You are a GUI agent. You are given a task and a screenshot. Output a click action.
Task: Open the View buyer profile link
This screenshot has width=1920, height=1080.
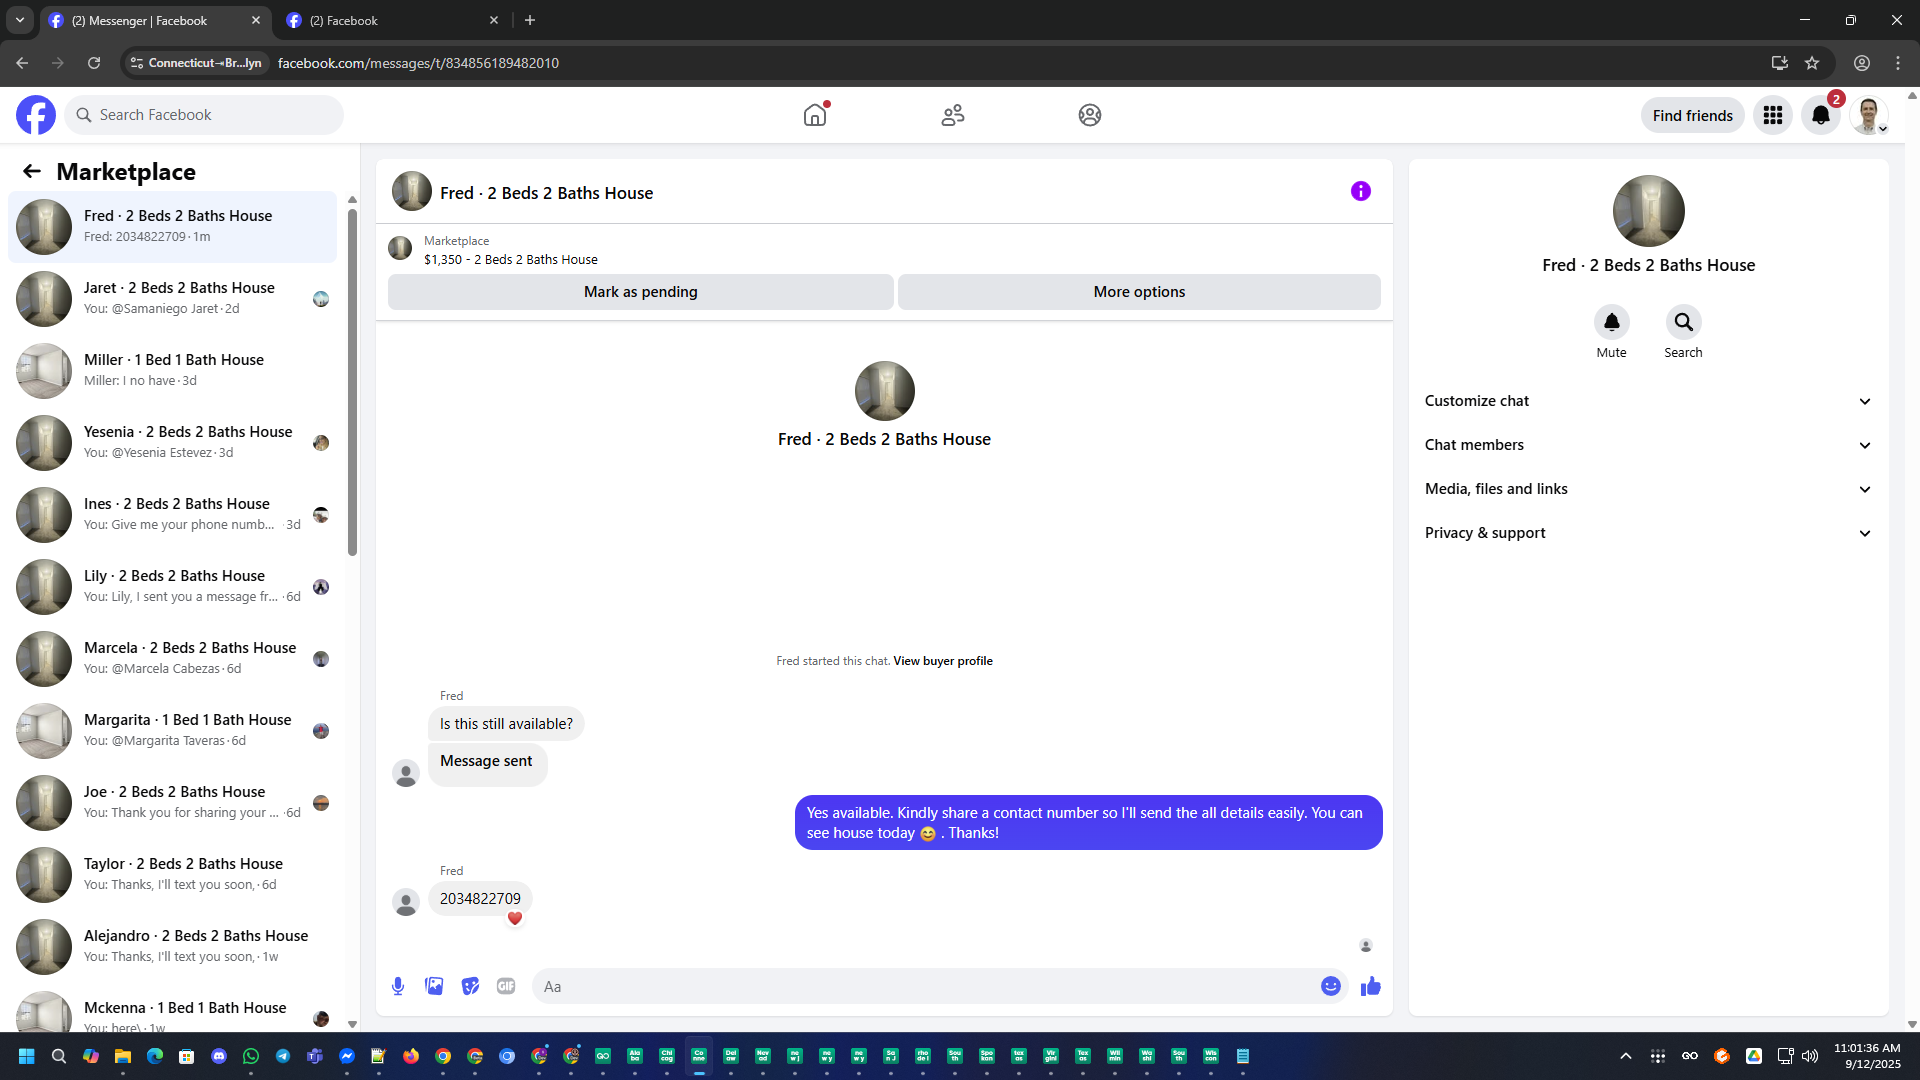coord(942,661)
